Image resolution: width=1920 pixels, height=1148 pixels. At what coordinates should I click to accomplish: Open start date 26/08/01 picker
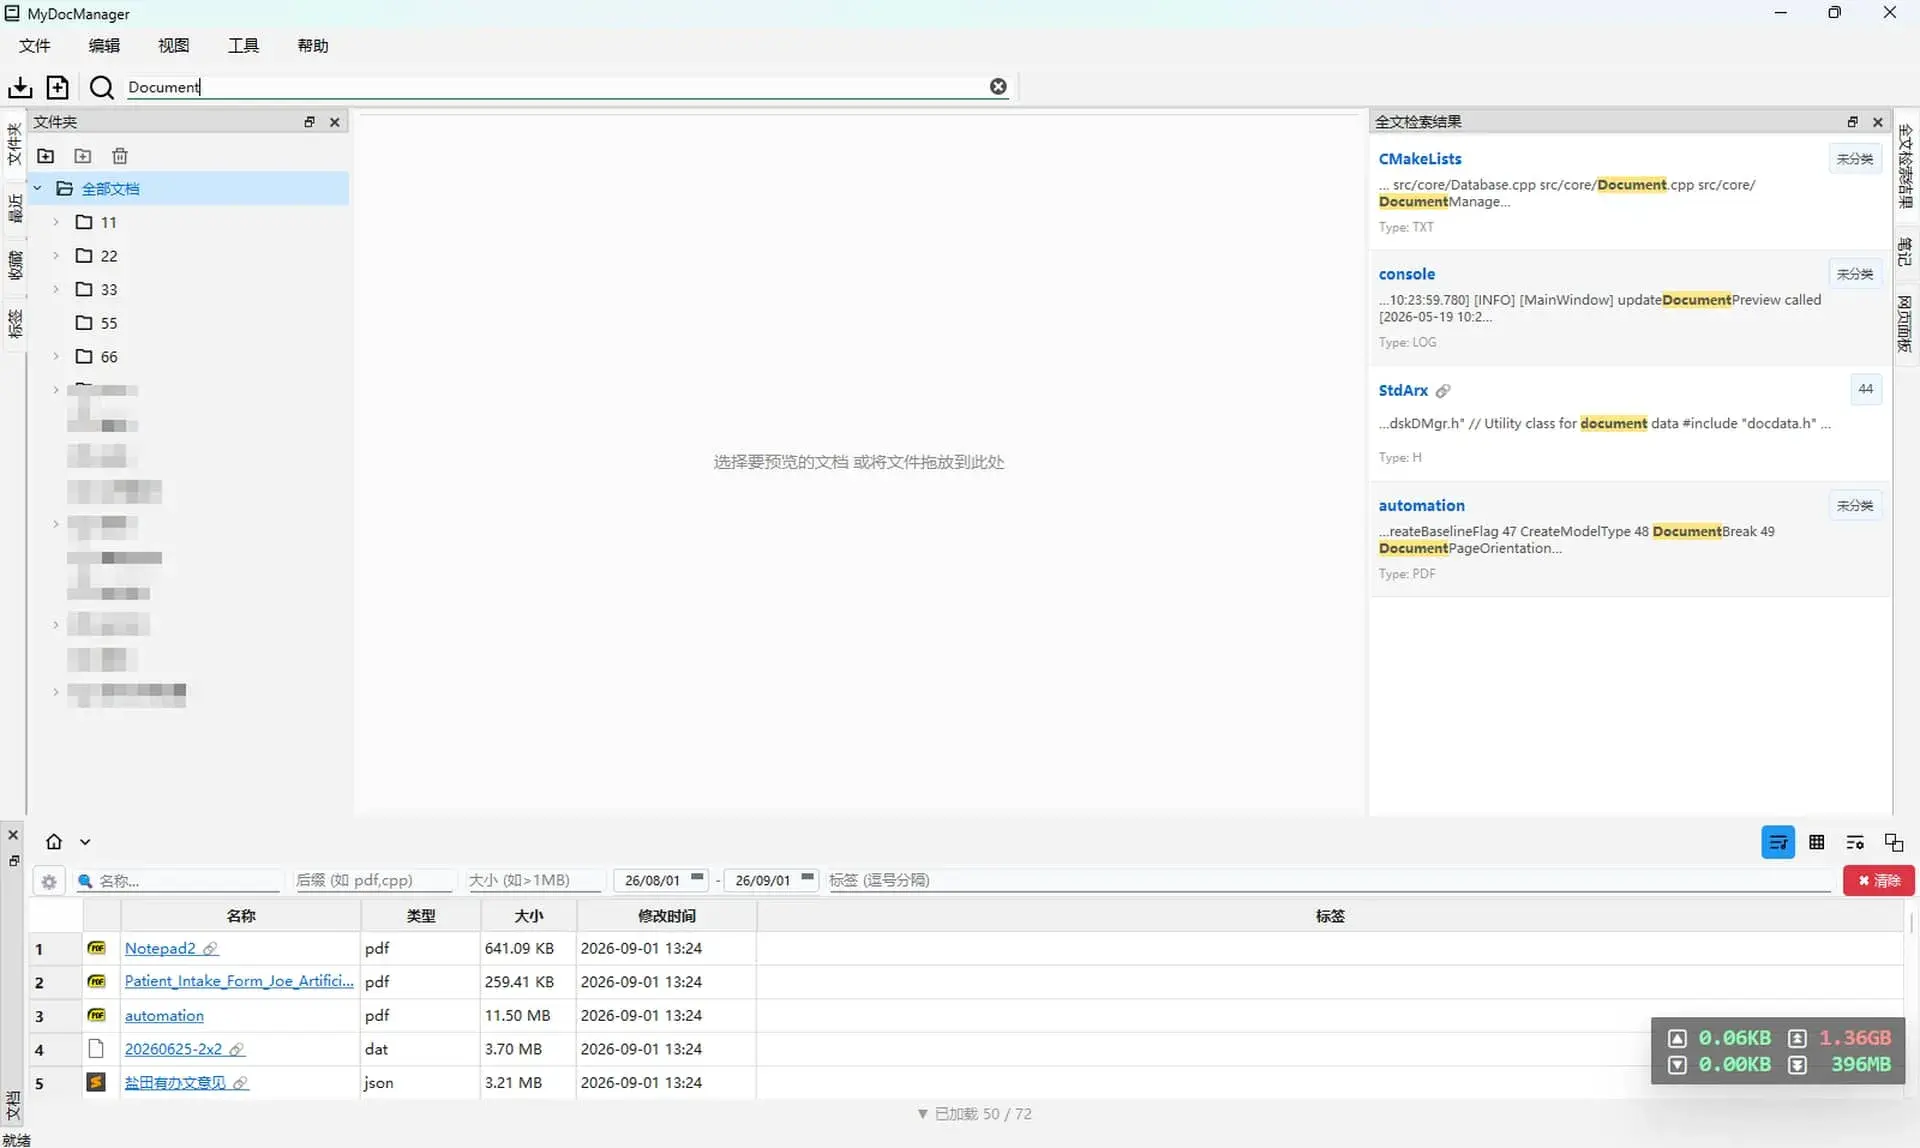coord(697,879)
